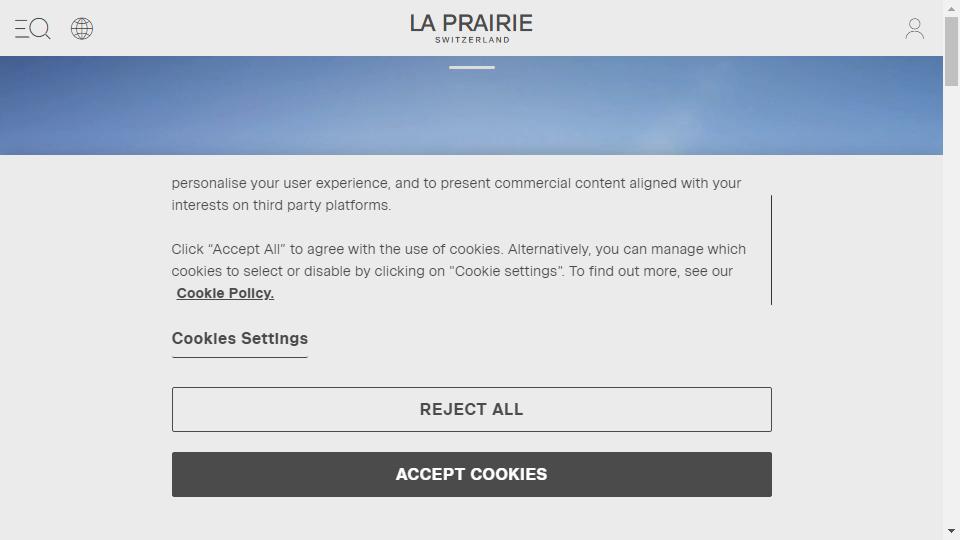Click the page scrollbar down arrow
Screen dimensions: 960x540
(x=951, y=531)
